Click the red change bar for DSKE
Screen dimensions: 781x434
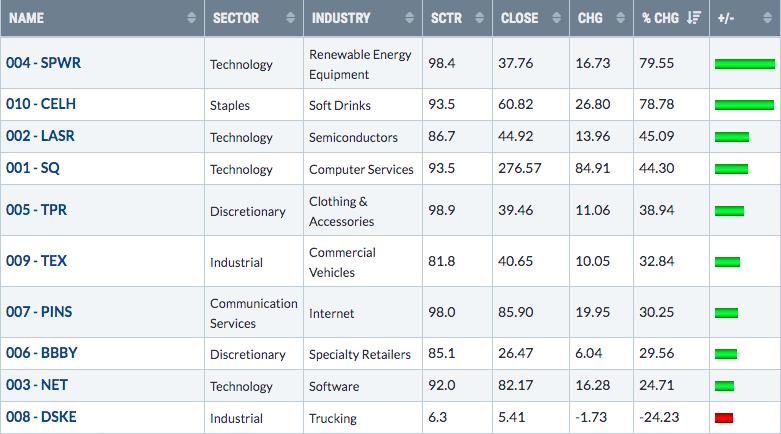tap(725, 418)
